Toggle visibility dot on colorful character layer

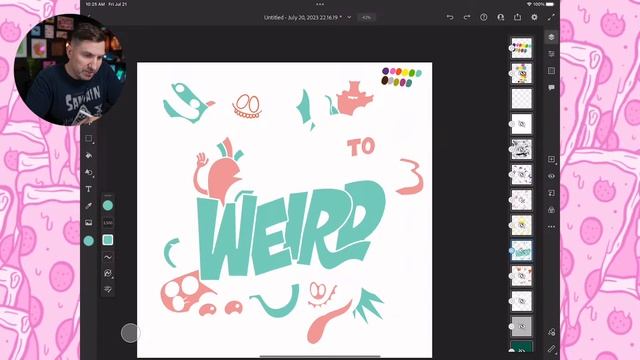tap(512, 73)
